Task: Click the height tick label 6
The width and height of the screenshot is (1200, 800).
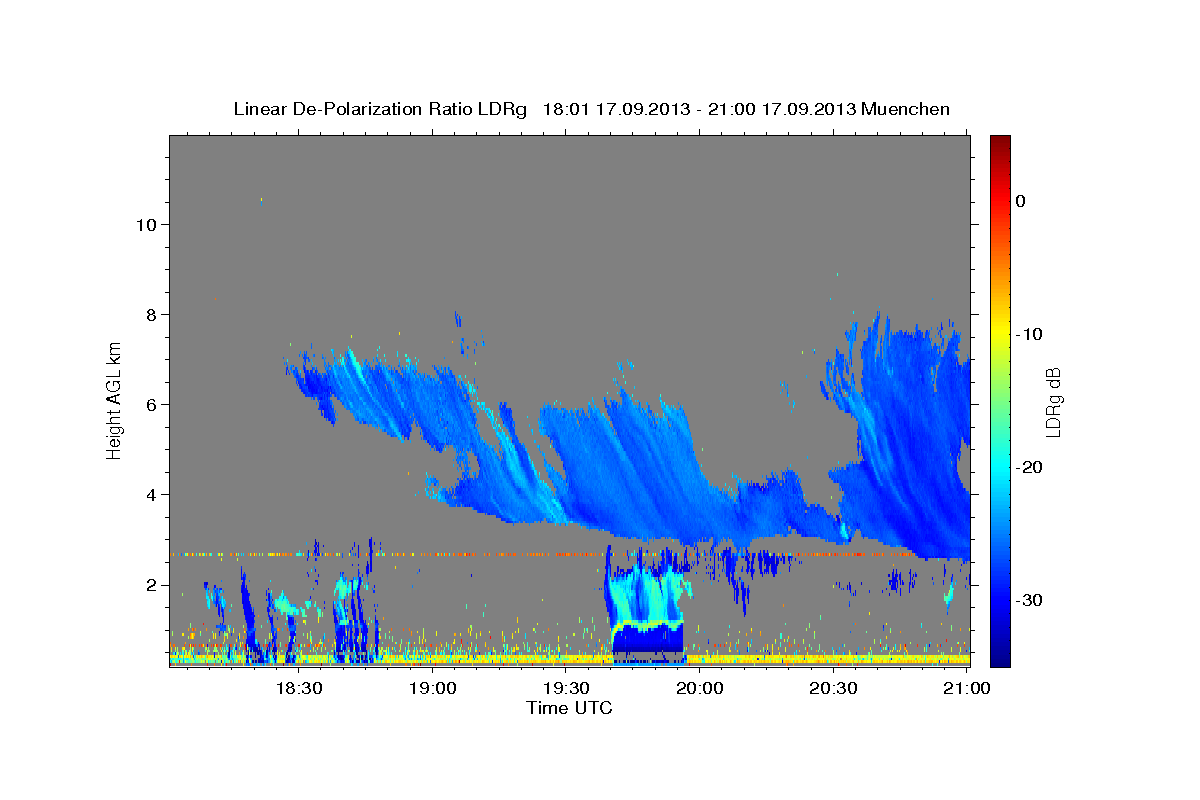Action: point(151,405)
